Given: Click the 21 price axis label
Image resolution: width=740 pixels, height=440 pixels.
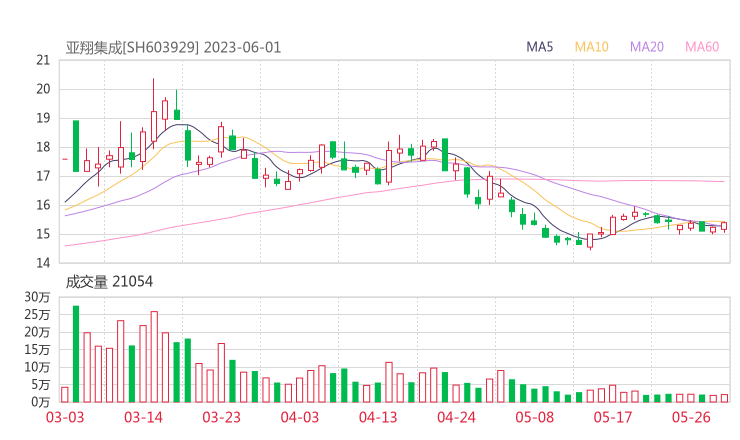Looking at the screenshot, I should (43, 60).
